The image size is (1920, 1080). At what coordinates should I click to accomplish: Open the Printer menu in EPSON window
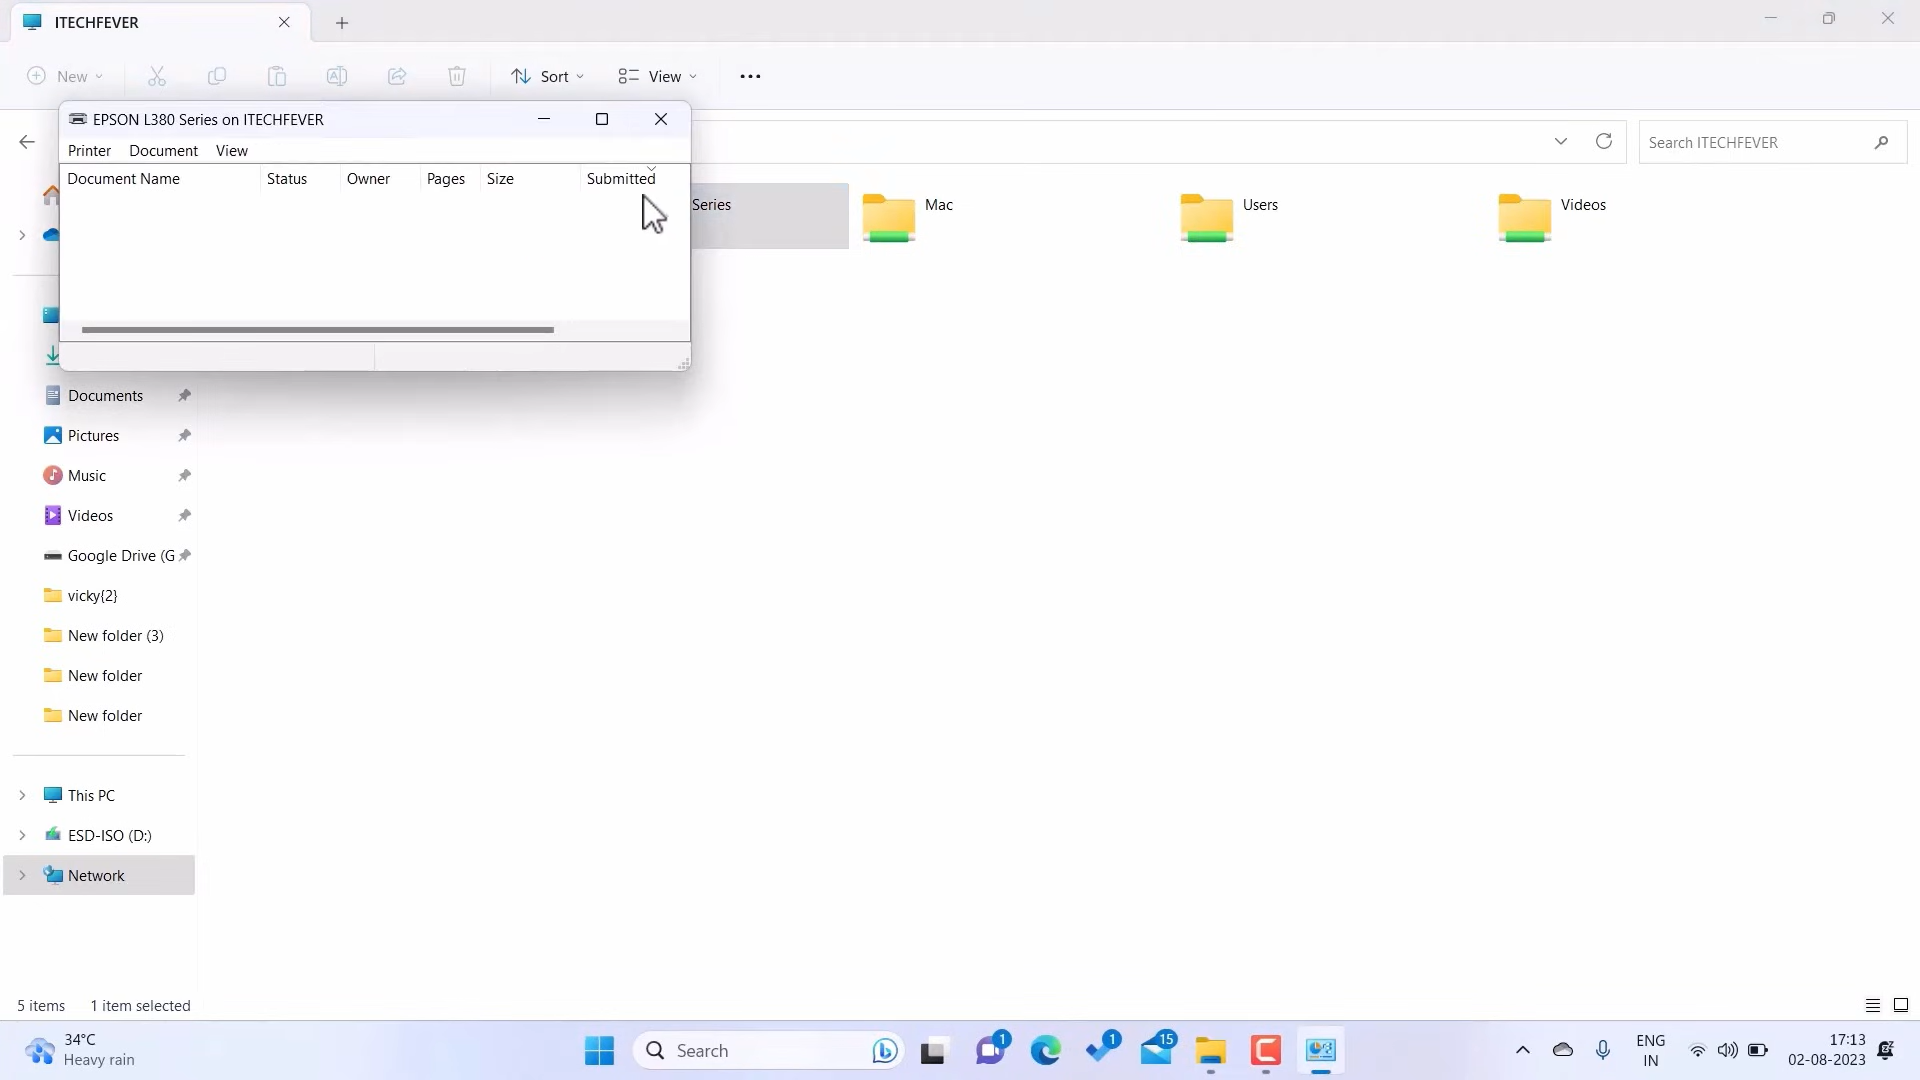(x=89, y=150)
